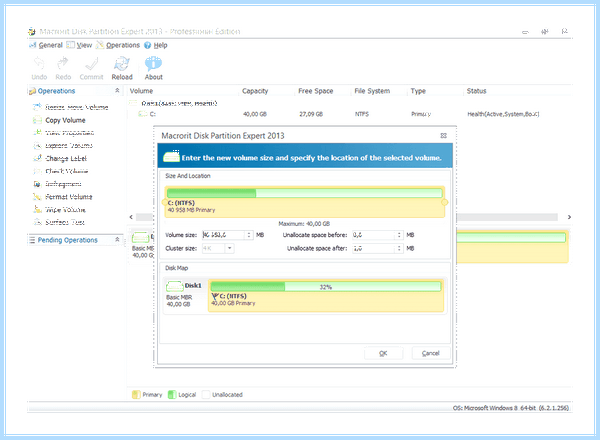Click the scroll right arrow in volume list

pyautogui.click(x=569, y=217)
